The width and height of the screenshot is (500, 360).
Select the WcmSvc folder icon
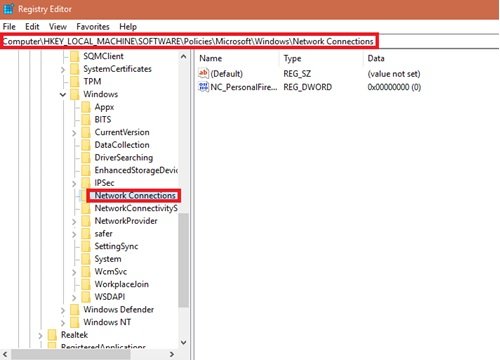(86, 272)
